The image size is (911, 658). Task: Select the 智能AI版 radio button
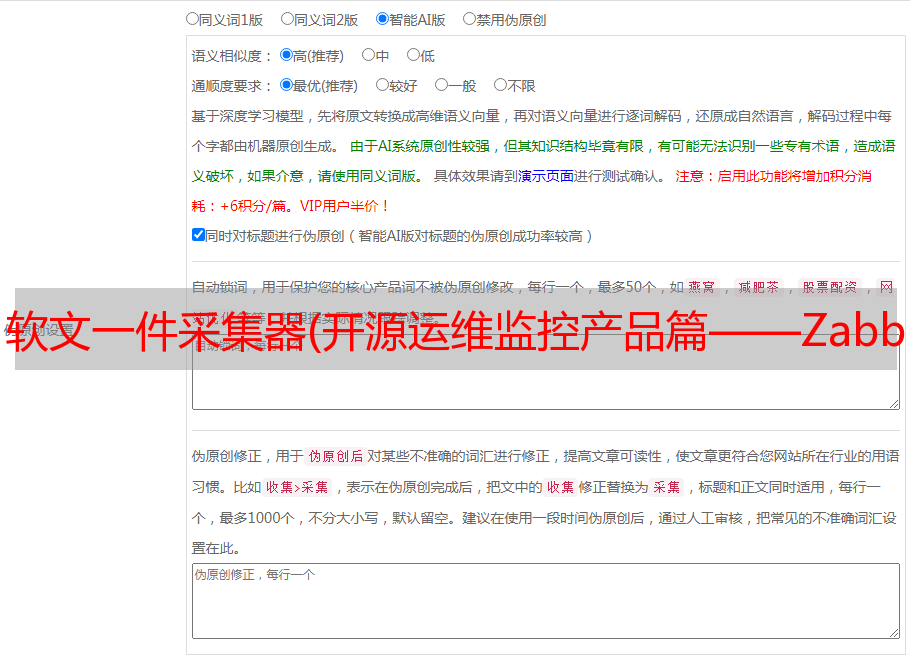point(382,19)
